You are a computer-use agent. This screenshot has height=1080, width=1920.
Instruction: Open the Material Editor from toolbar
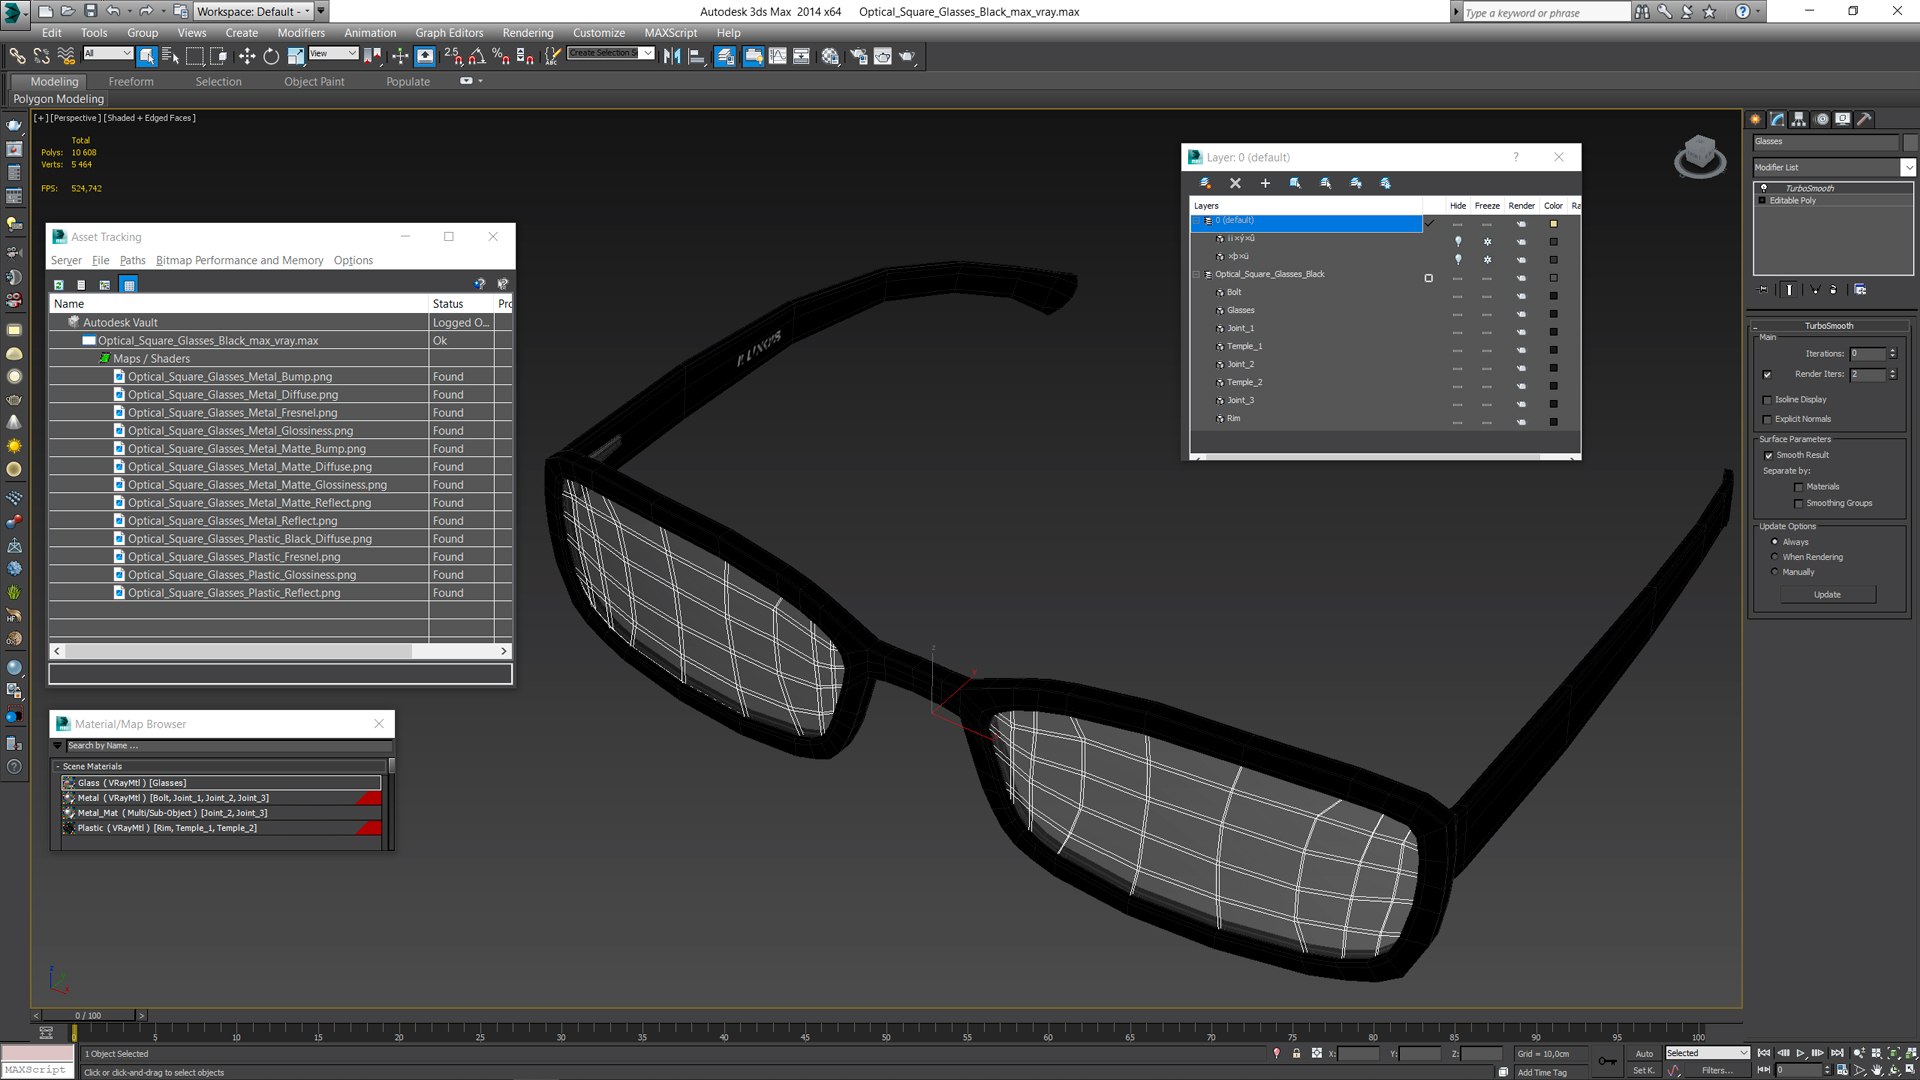pos(830,57)
